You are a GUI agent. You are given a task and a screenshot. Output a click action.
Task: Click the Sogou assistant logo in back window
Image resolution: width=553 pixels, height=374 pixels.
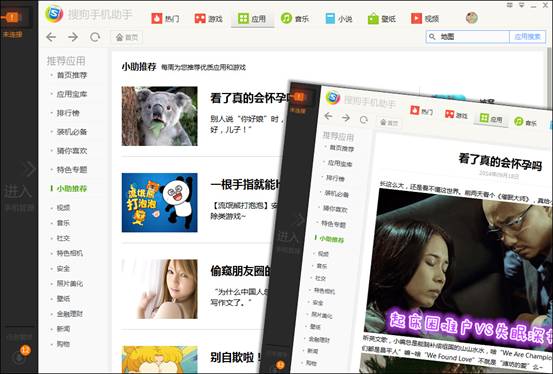(54, 14)
